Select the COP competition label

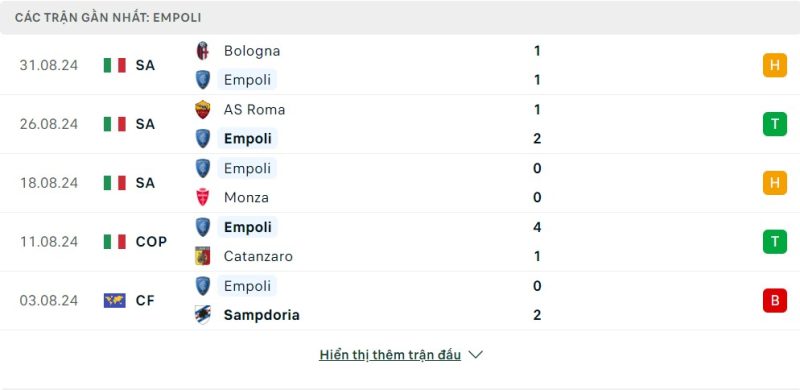(151, 241)
